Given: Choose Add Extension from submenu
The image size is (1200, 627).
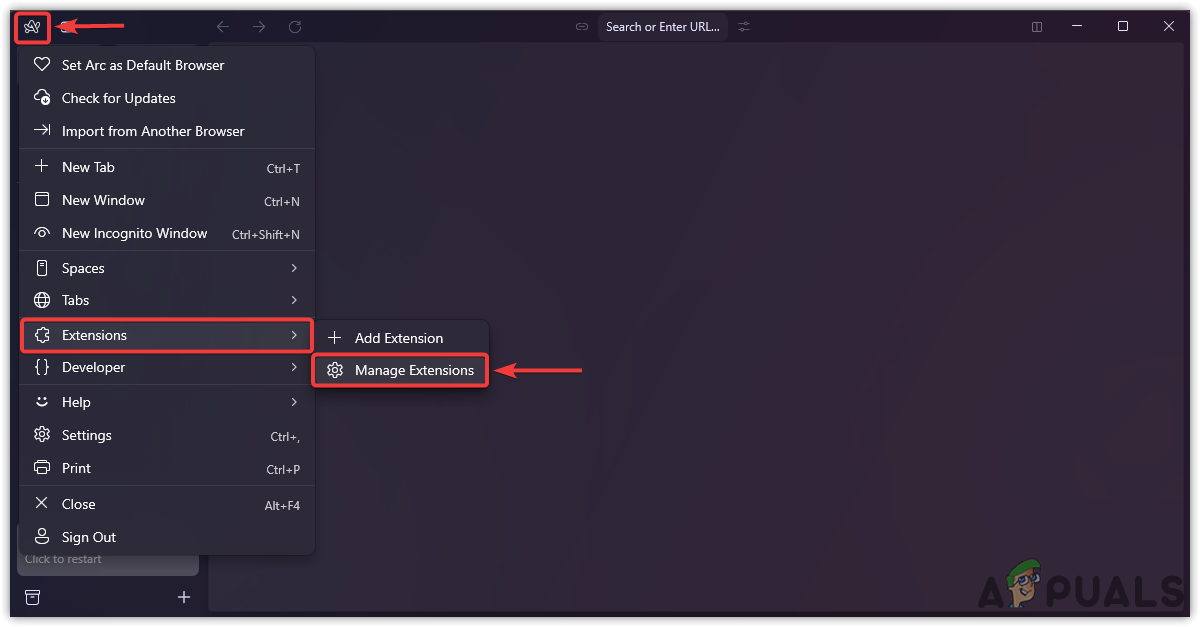Looking at the screenshot, I should click(399, 338).
